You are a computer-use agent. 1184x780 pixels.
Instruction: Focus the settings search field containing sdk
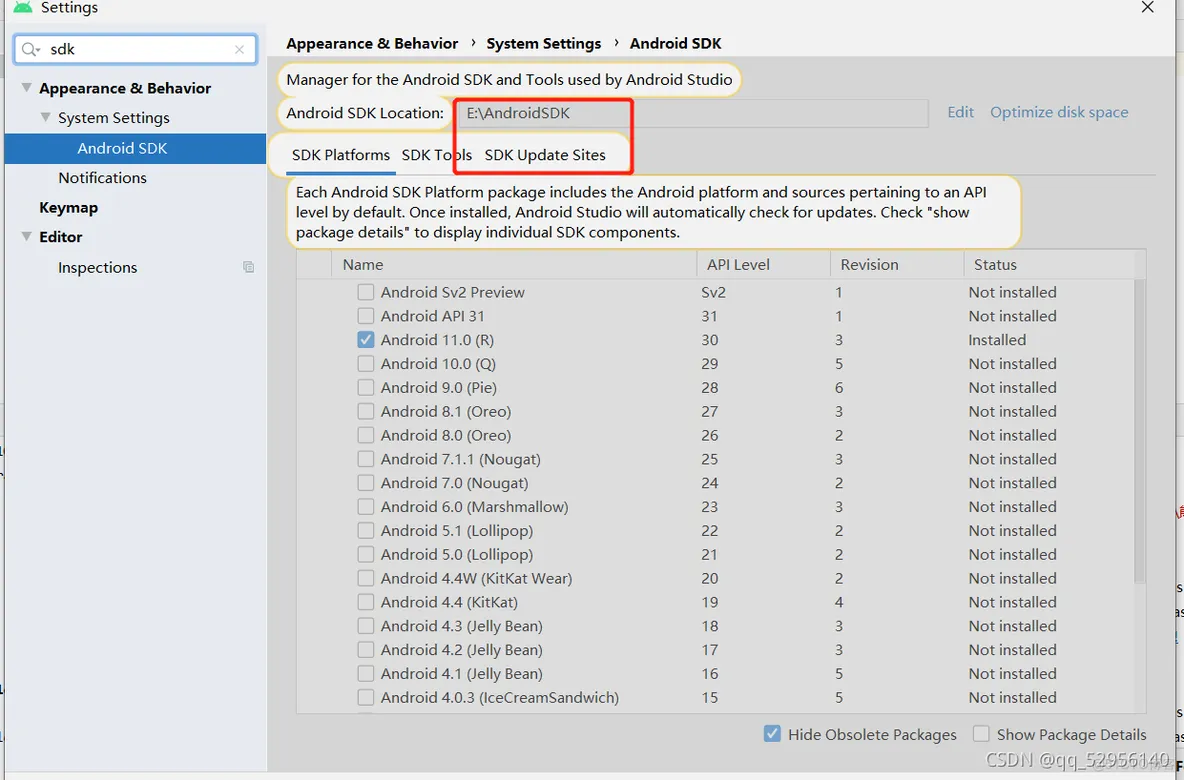click(136, 50)
